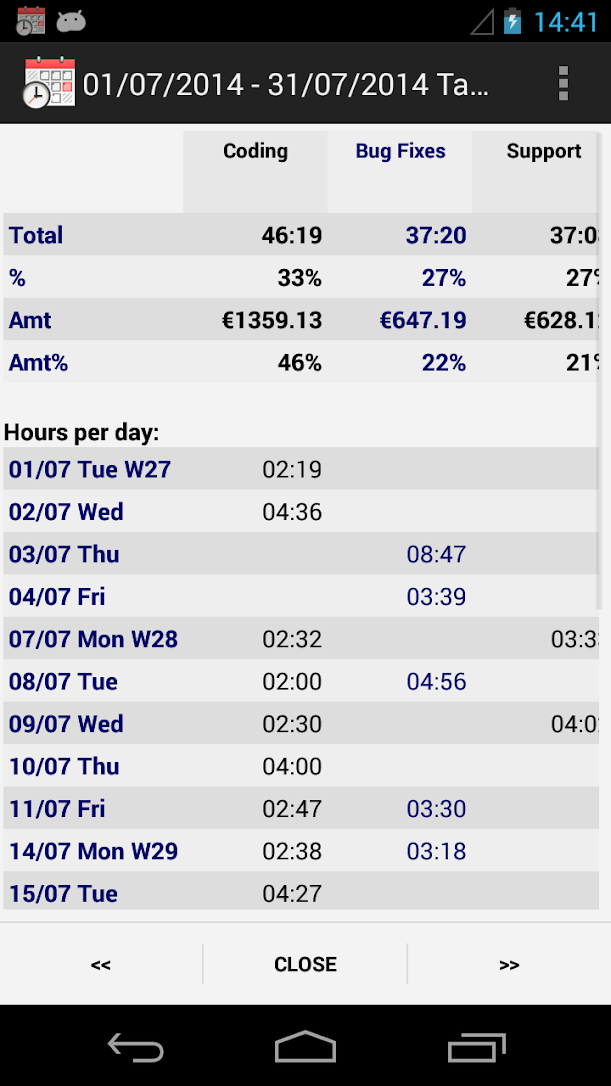Tap the calendar clock app icon
Image resolution: width=611 pixels, height=1086 pixels.
(48, 83)
